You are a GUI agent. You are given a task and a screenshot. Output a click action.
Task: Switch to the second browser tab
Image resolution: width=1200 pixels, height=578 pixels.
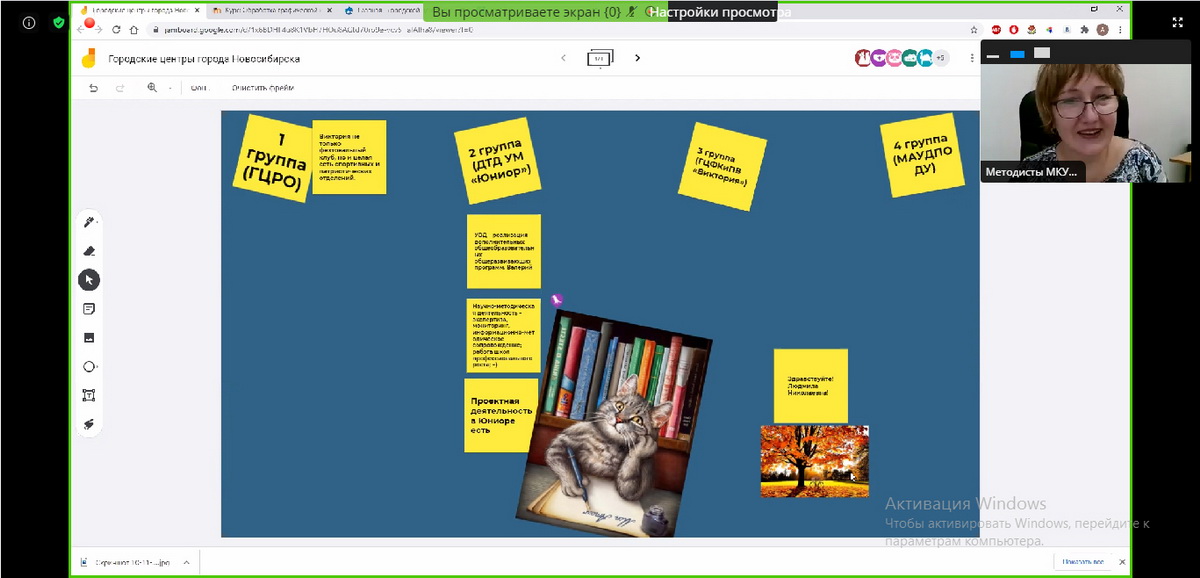(x=270, y=11)
